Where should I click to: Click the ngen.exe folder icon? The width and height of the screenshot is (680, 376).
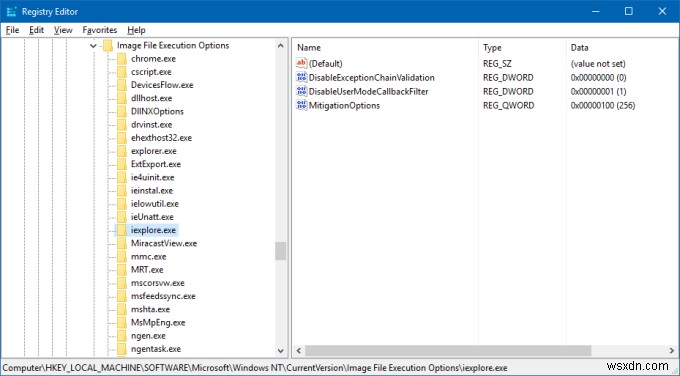(x=122, y=336)
